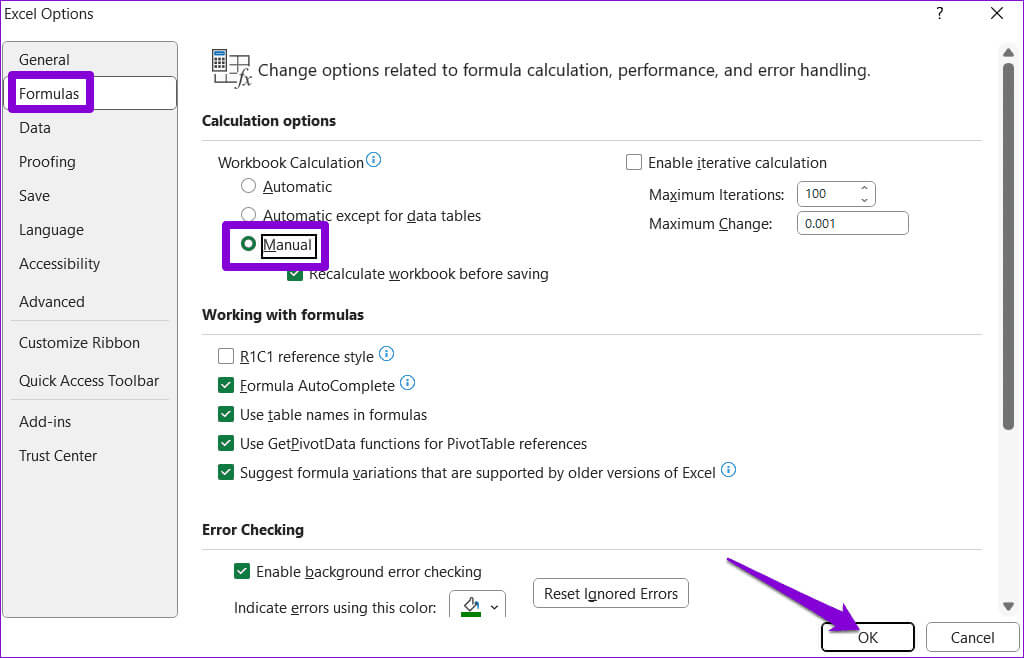Image resolution: width=1024 pixels, height=658 pixels.
Task: Uncheck Recalculate workbook before saving
Action: [295, 273]
